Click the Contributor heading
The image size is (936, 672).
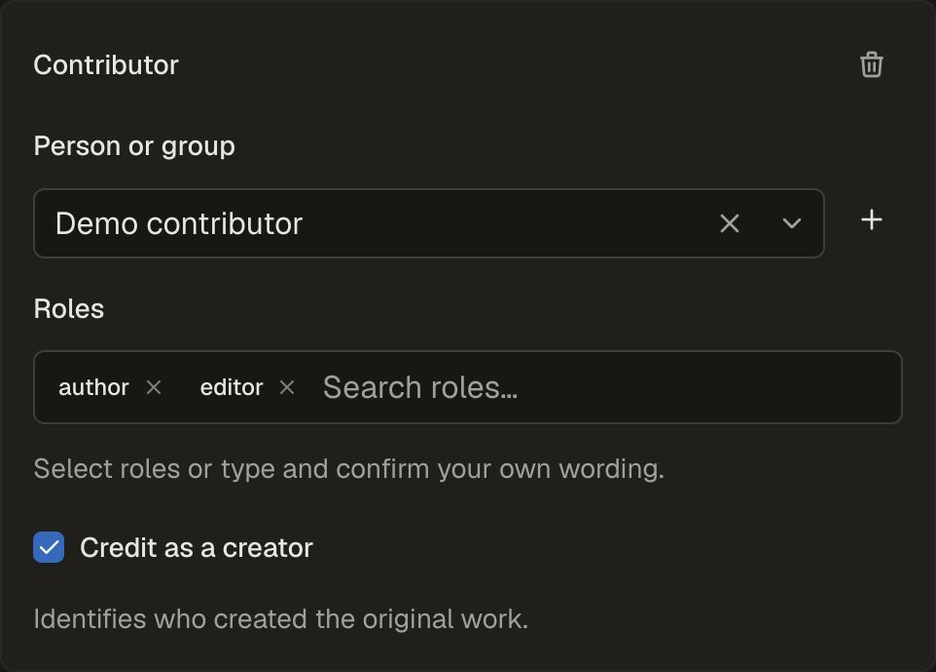click(106, 65)
